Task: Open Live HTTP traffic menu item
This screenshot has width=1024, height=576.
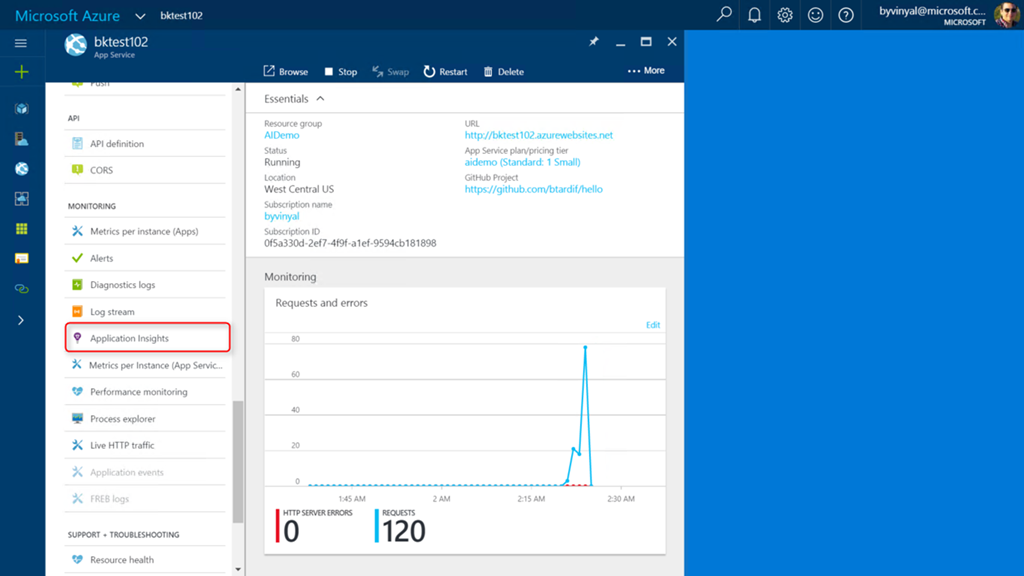Action: (x=145, y=445)
